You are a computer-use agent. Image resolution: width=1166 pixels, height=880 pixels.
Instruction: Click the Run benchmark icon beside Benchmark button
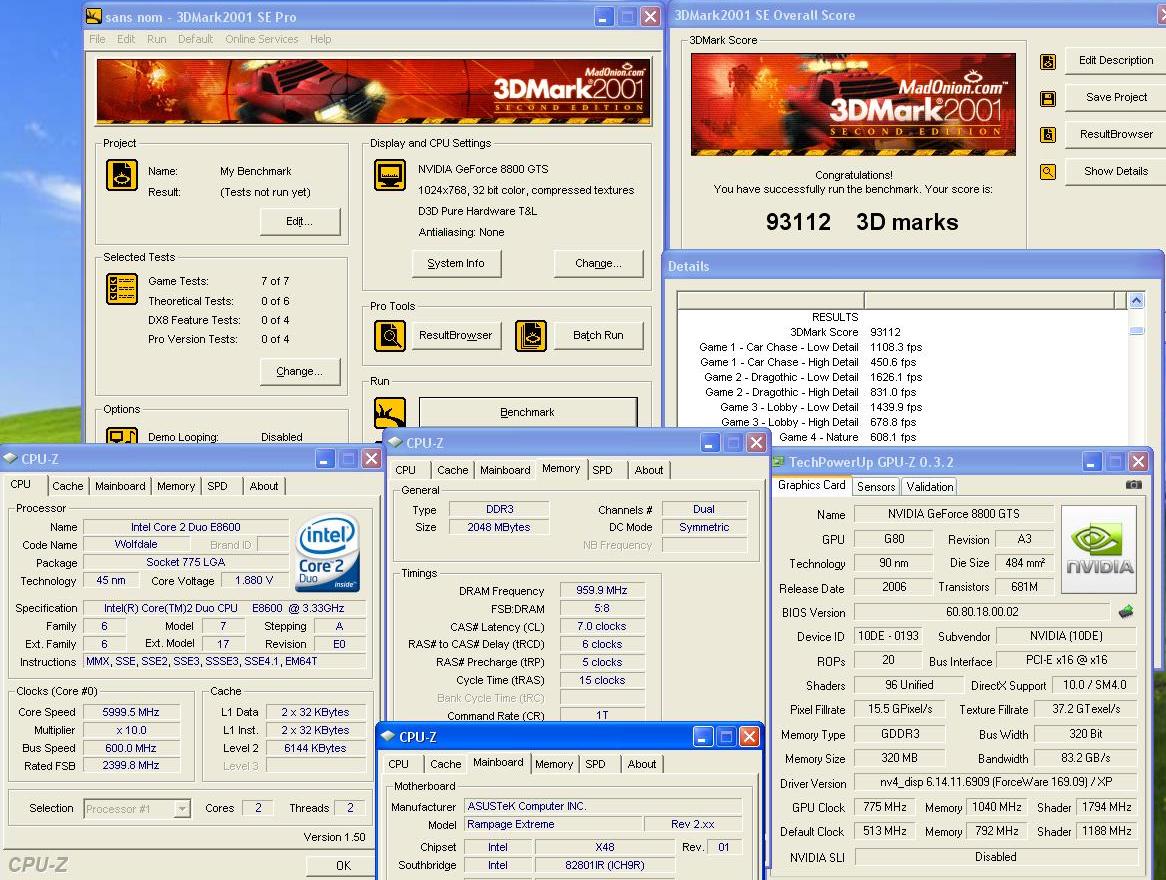(x=390, y=411)
